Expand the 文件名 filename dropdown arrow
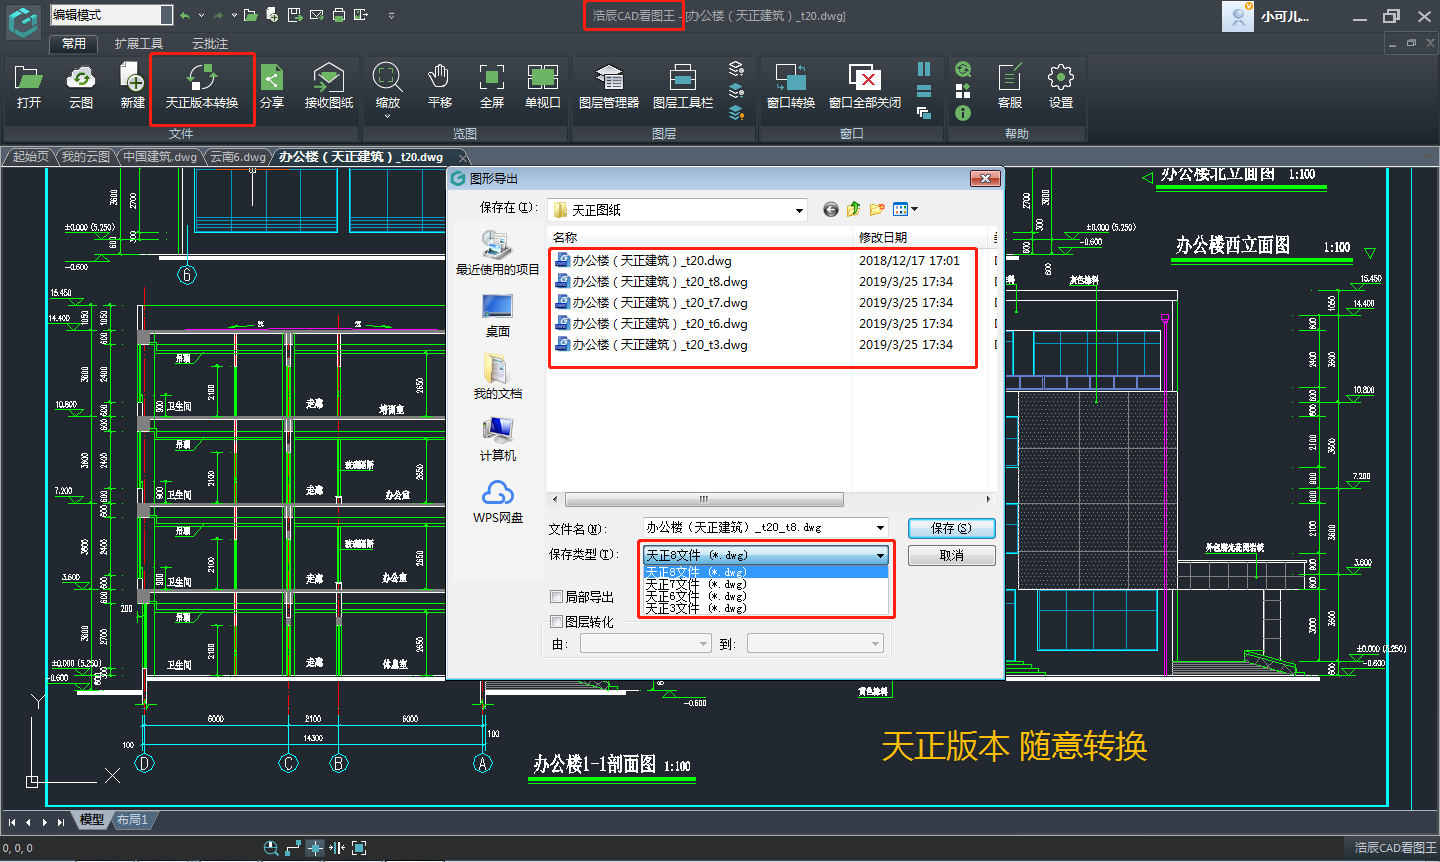Image resolution: width=1440 pixels, height=862 pixels. 880,527
